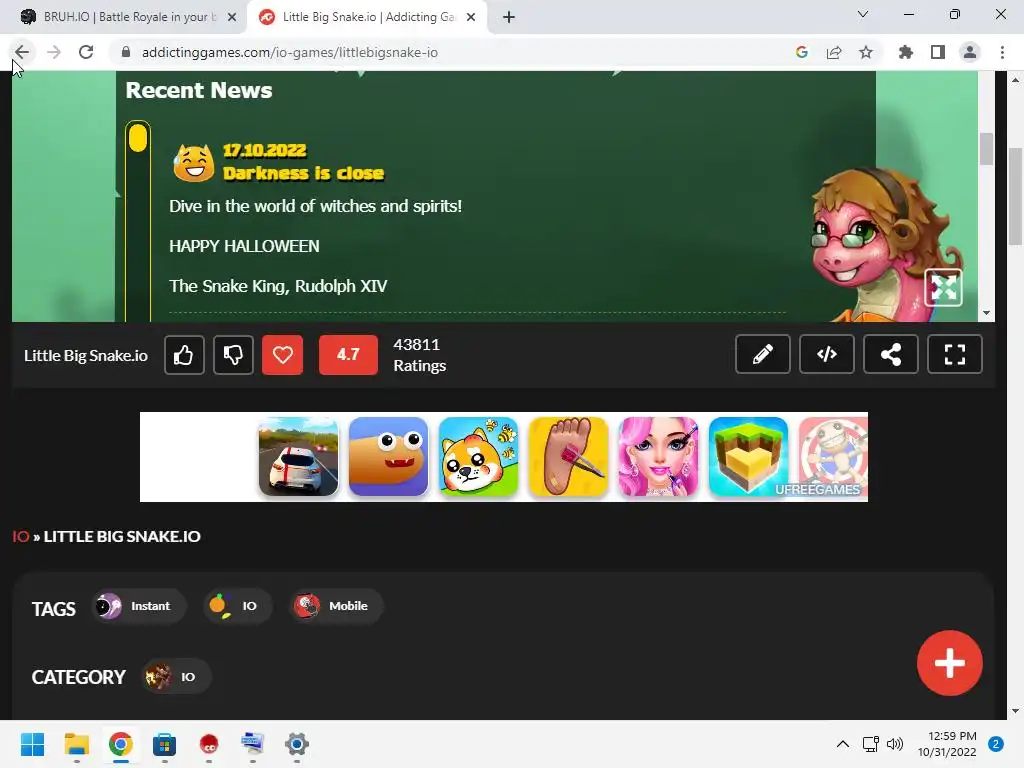The image size is (1024, 768).
Task: Show hidden system tray icons
Action: pos(843,744)
